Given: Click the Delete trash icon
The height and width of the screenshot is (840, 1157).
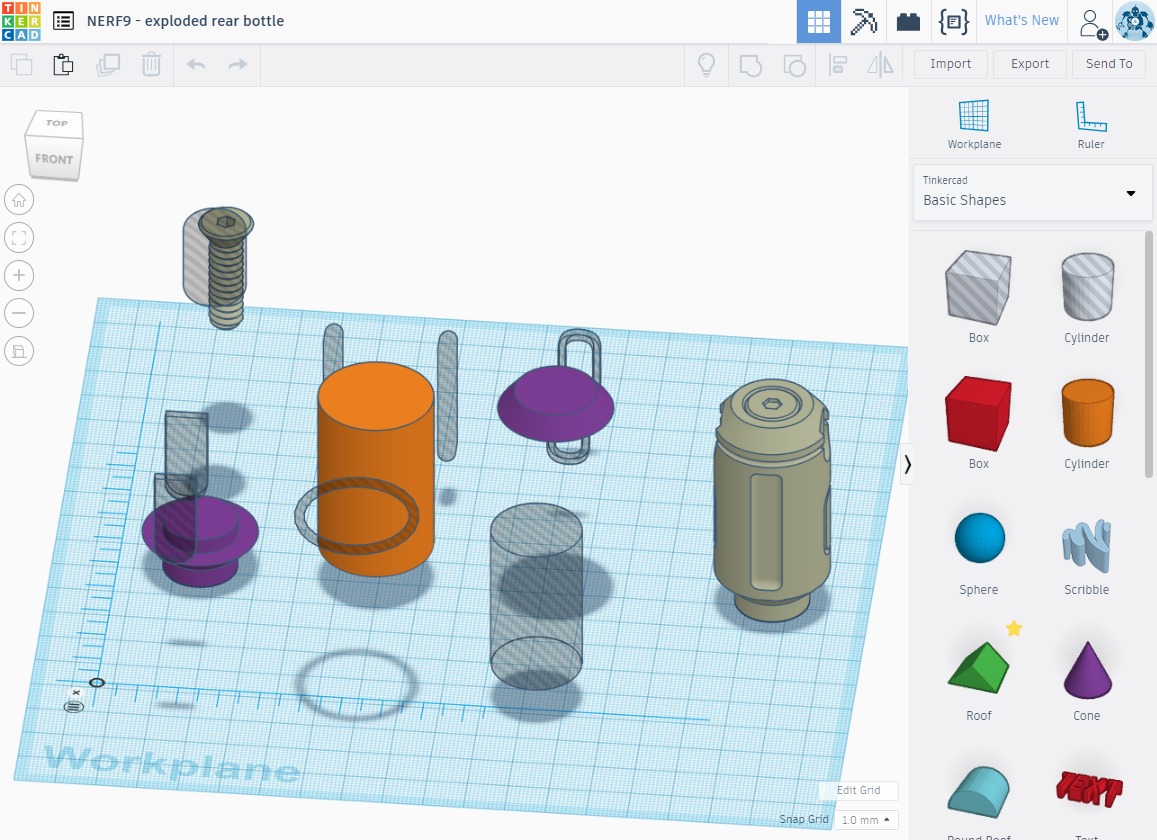Looking at the screenshot, I should pos(151,65).
